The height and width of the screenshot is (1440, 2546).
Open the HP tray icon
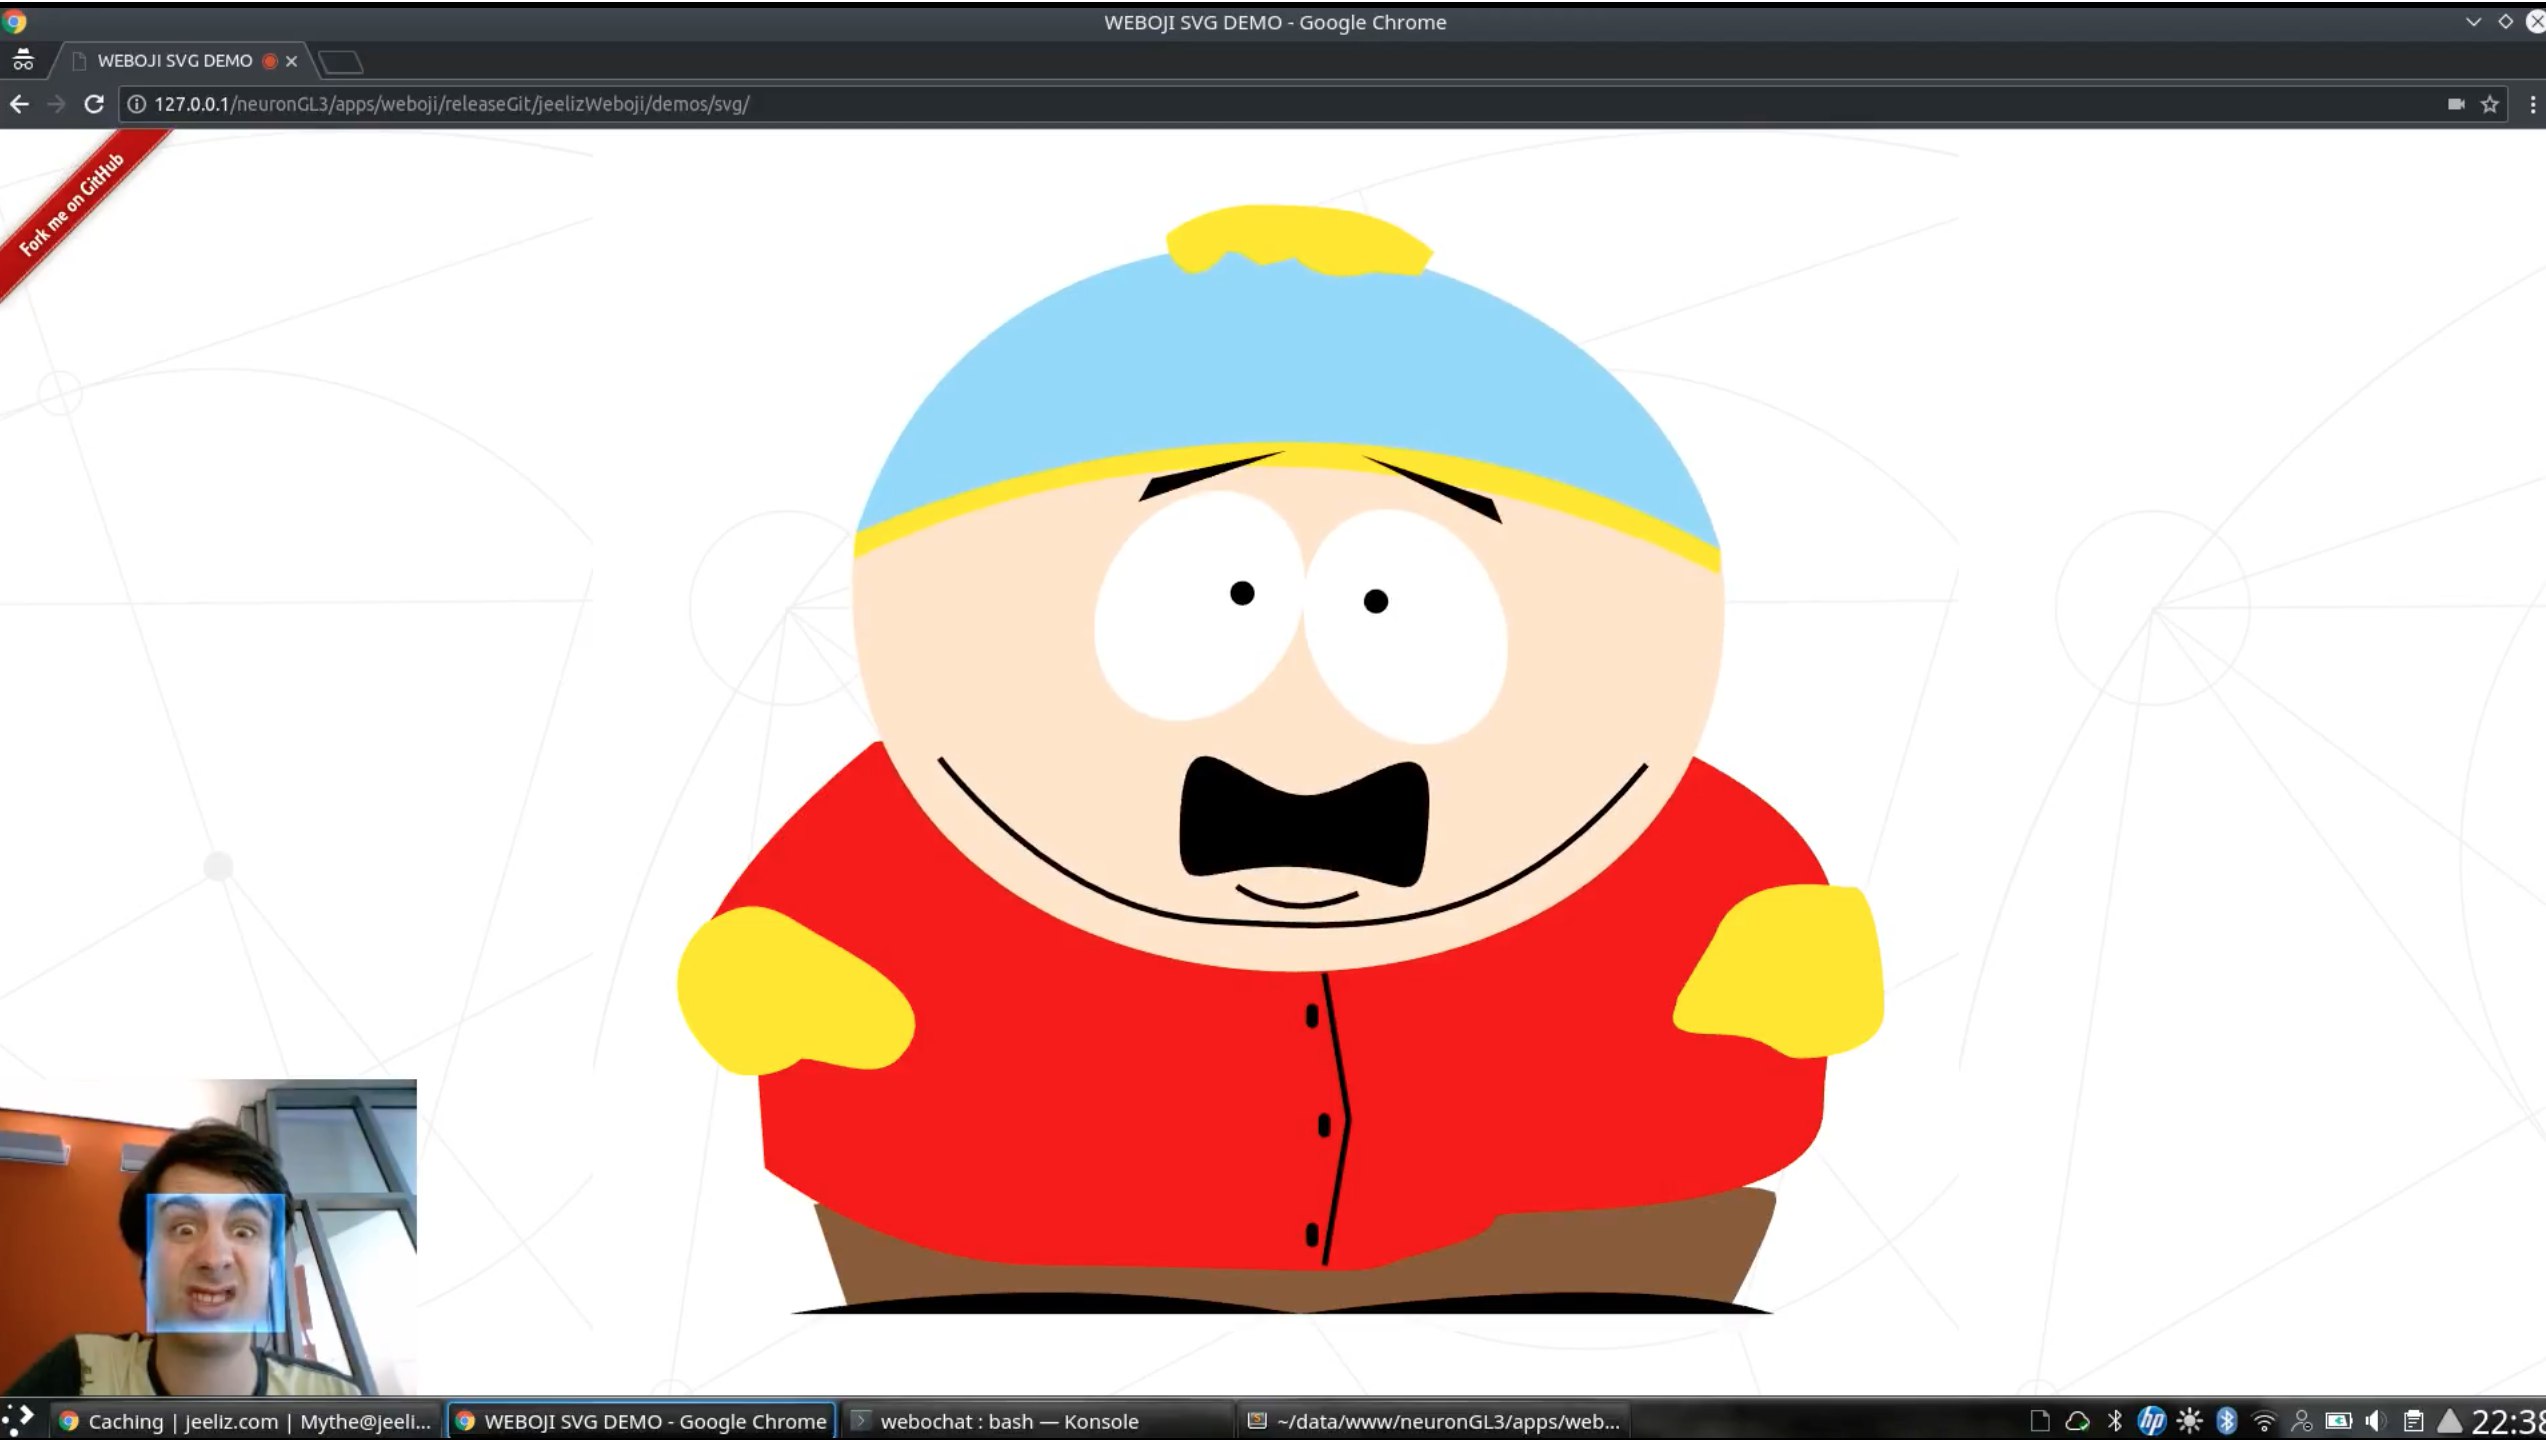tap(2152, 1421)
